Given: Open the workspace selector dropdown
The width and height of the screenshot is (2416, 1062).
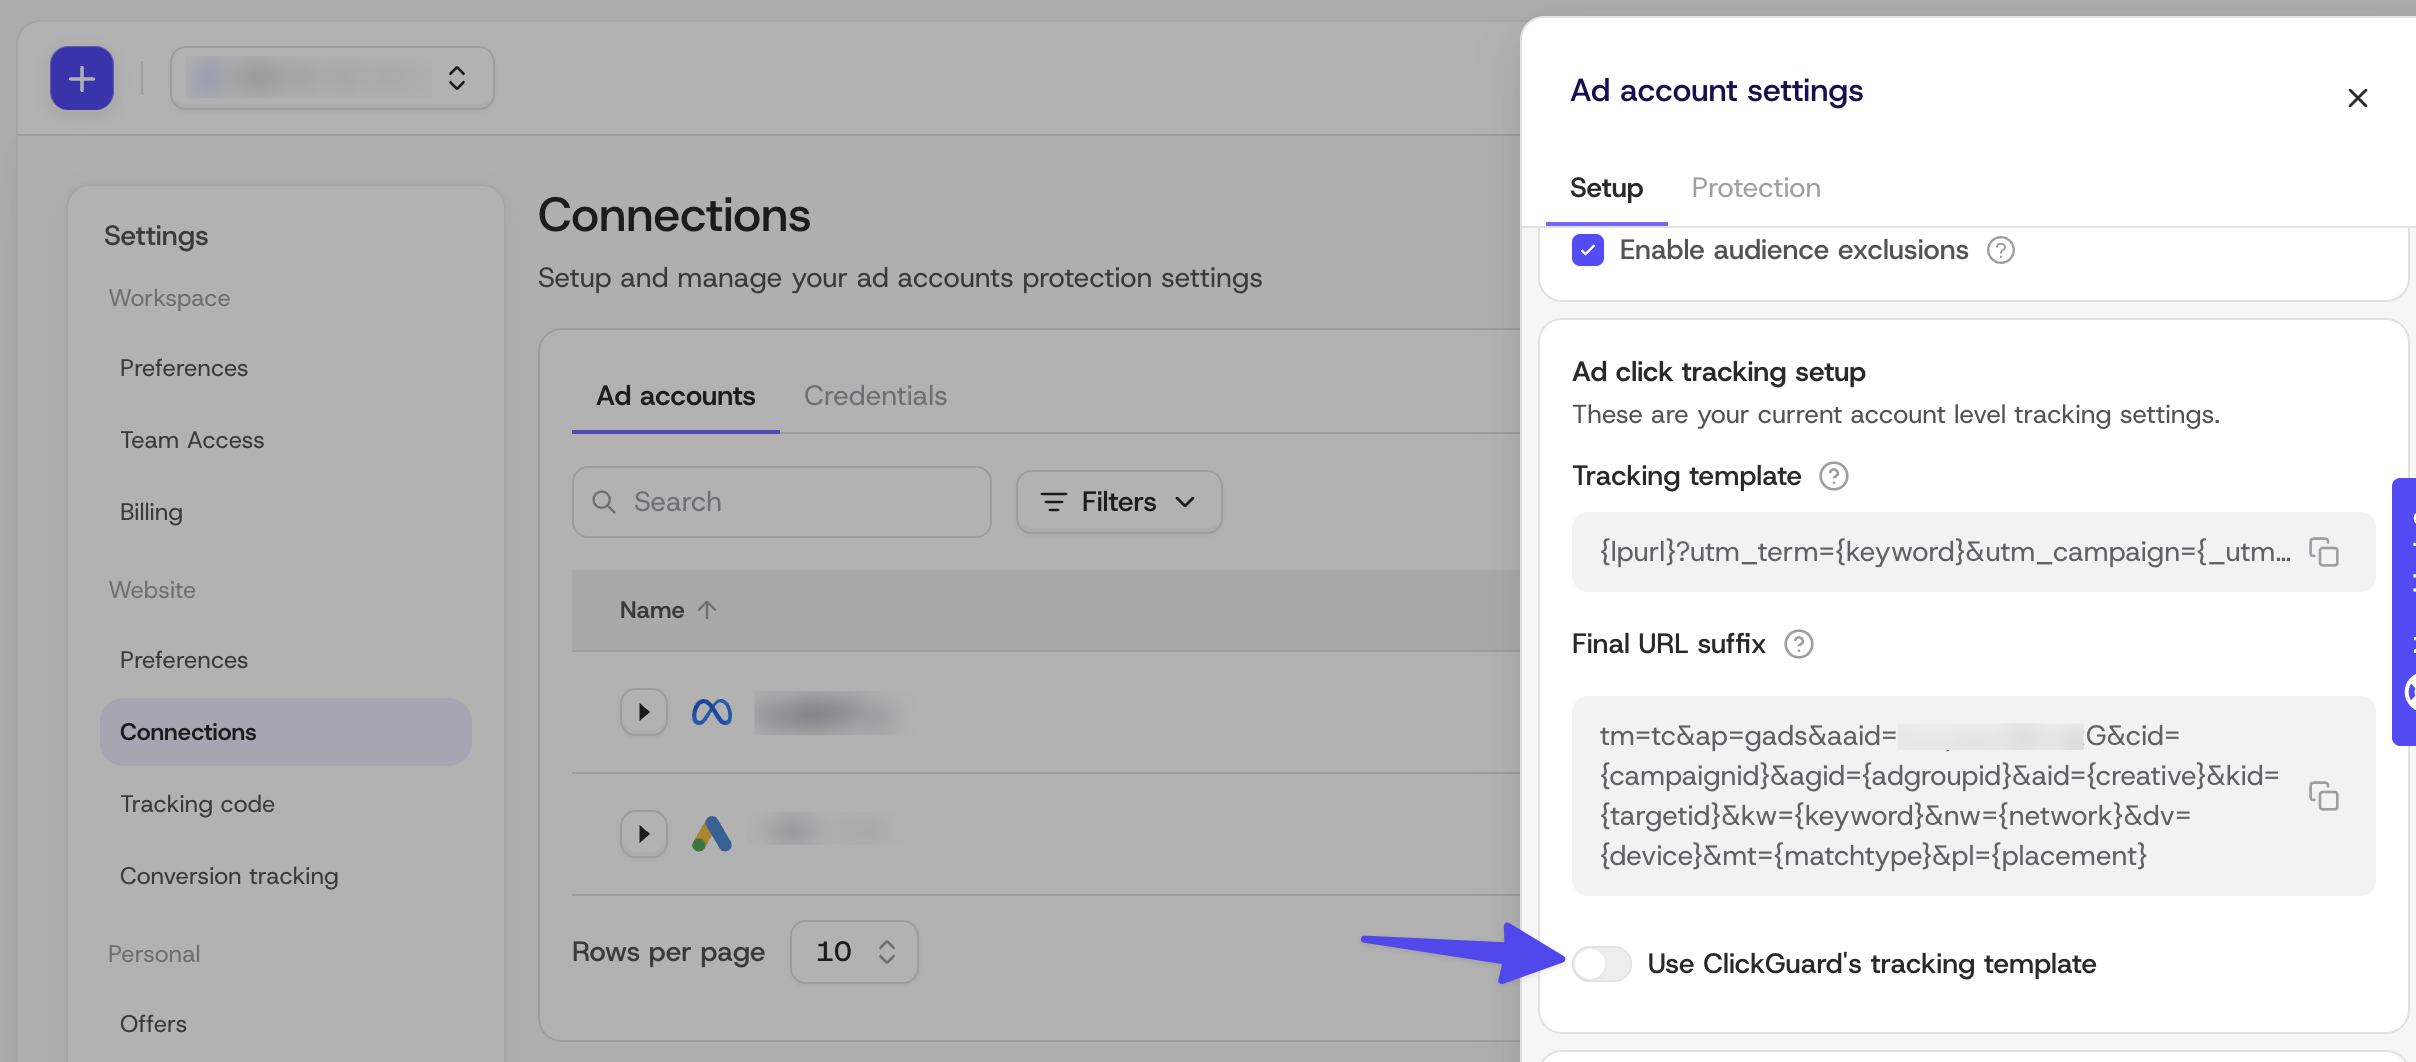Looking at the screenshot, I should [x=332, y=78].
